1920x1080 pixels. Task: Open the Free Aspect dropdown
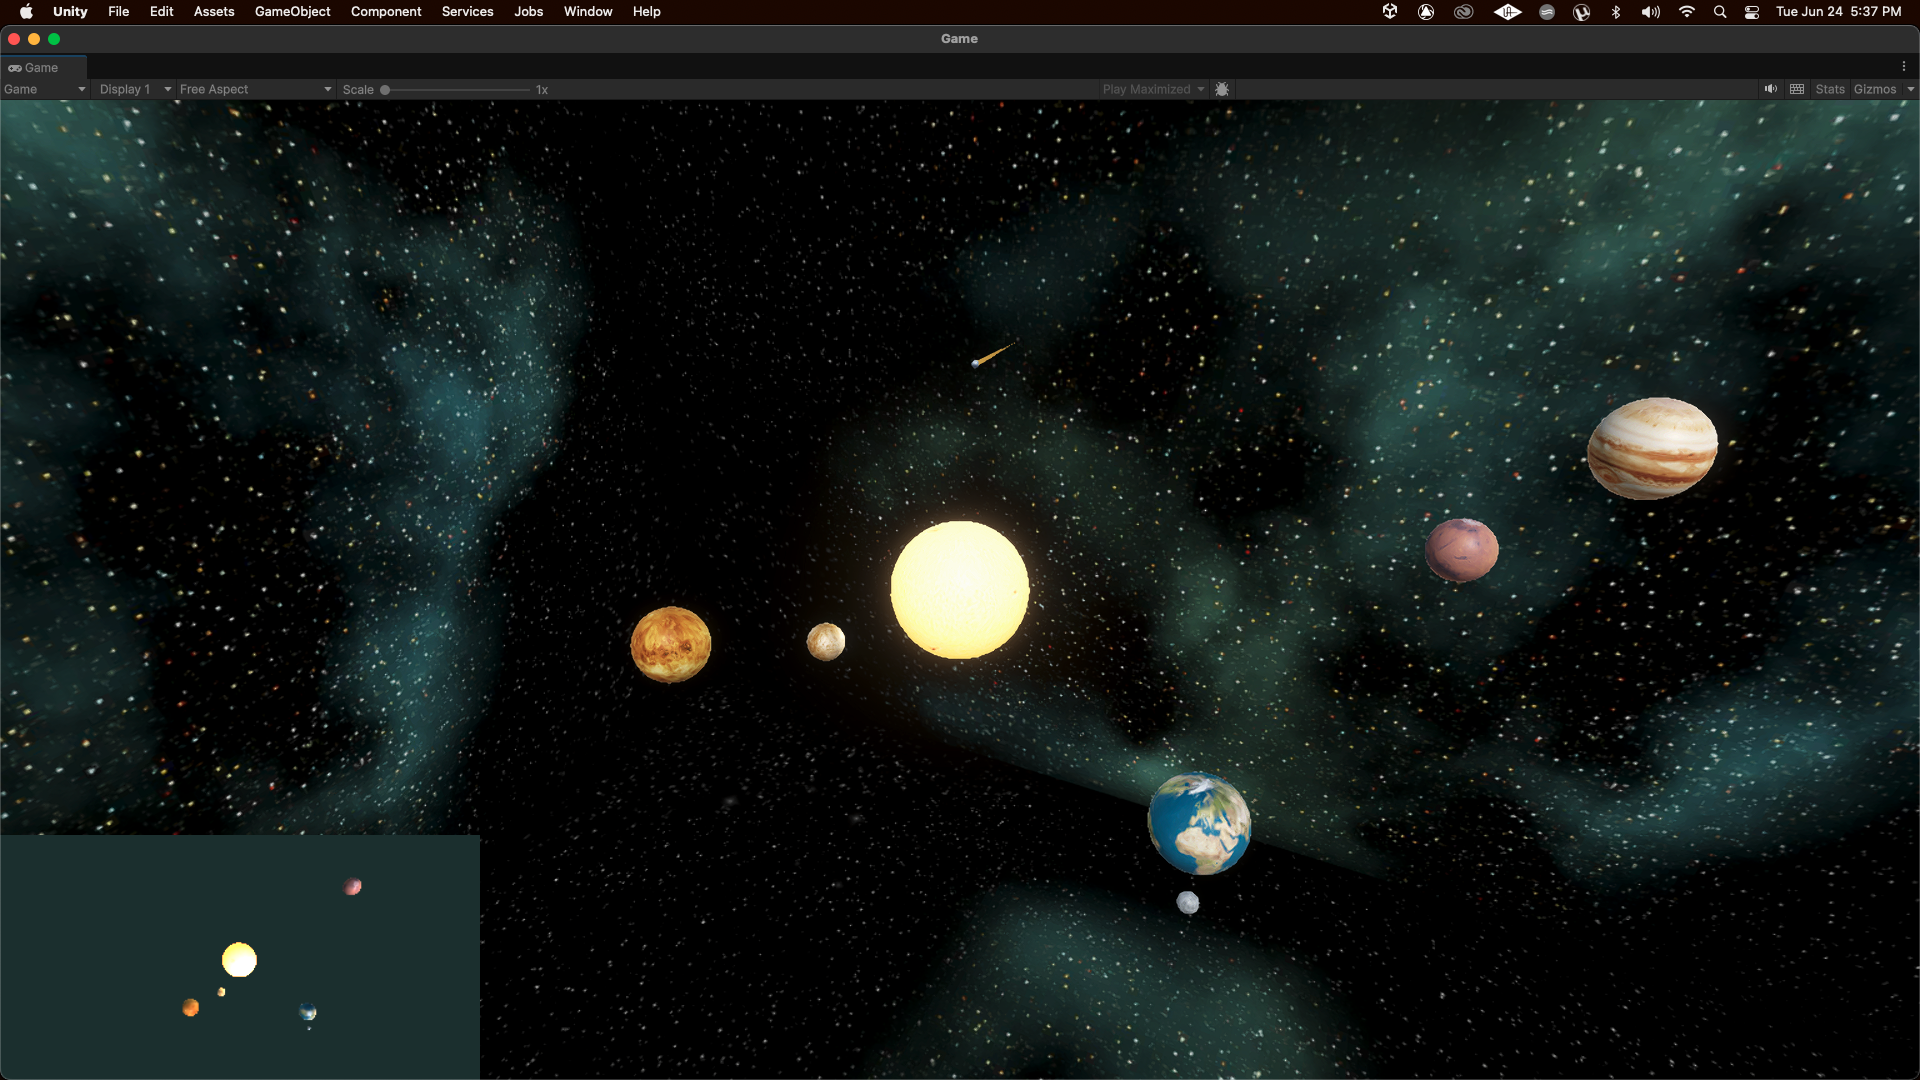(255, 89)
